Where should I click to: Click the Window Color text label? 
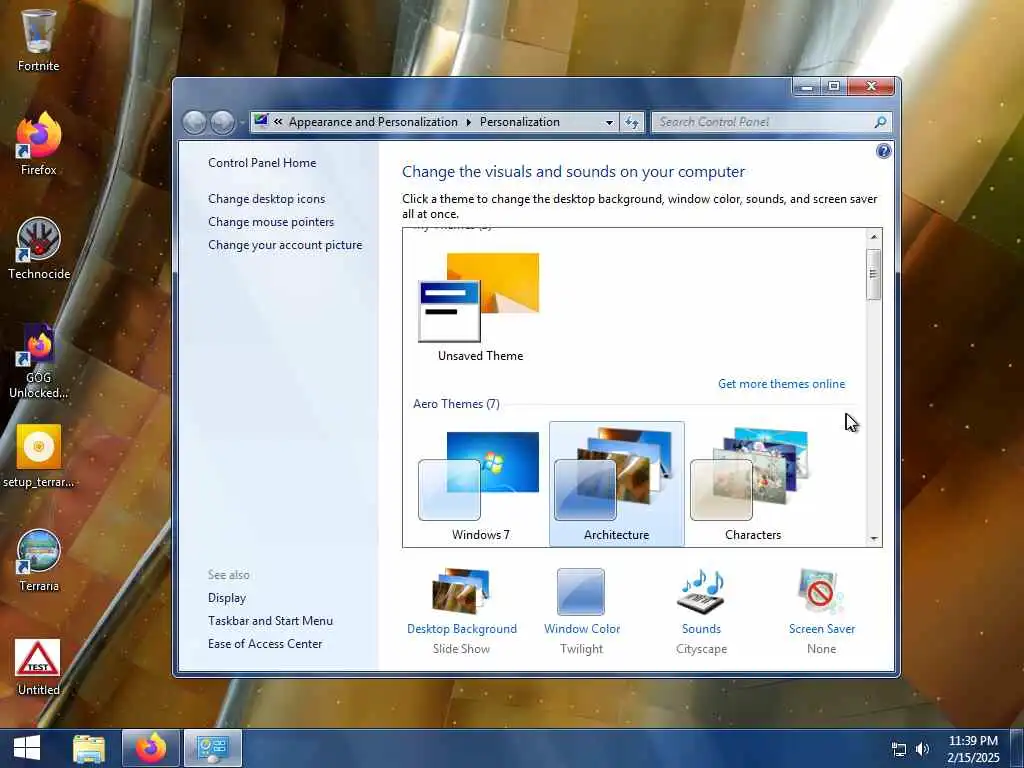click(581, 629)
